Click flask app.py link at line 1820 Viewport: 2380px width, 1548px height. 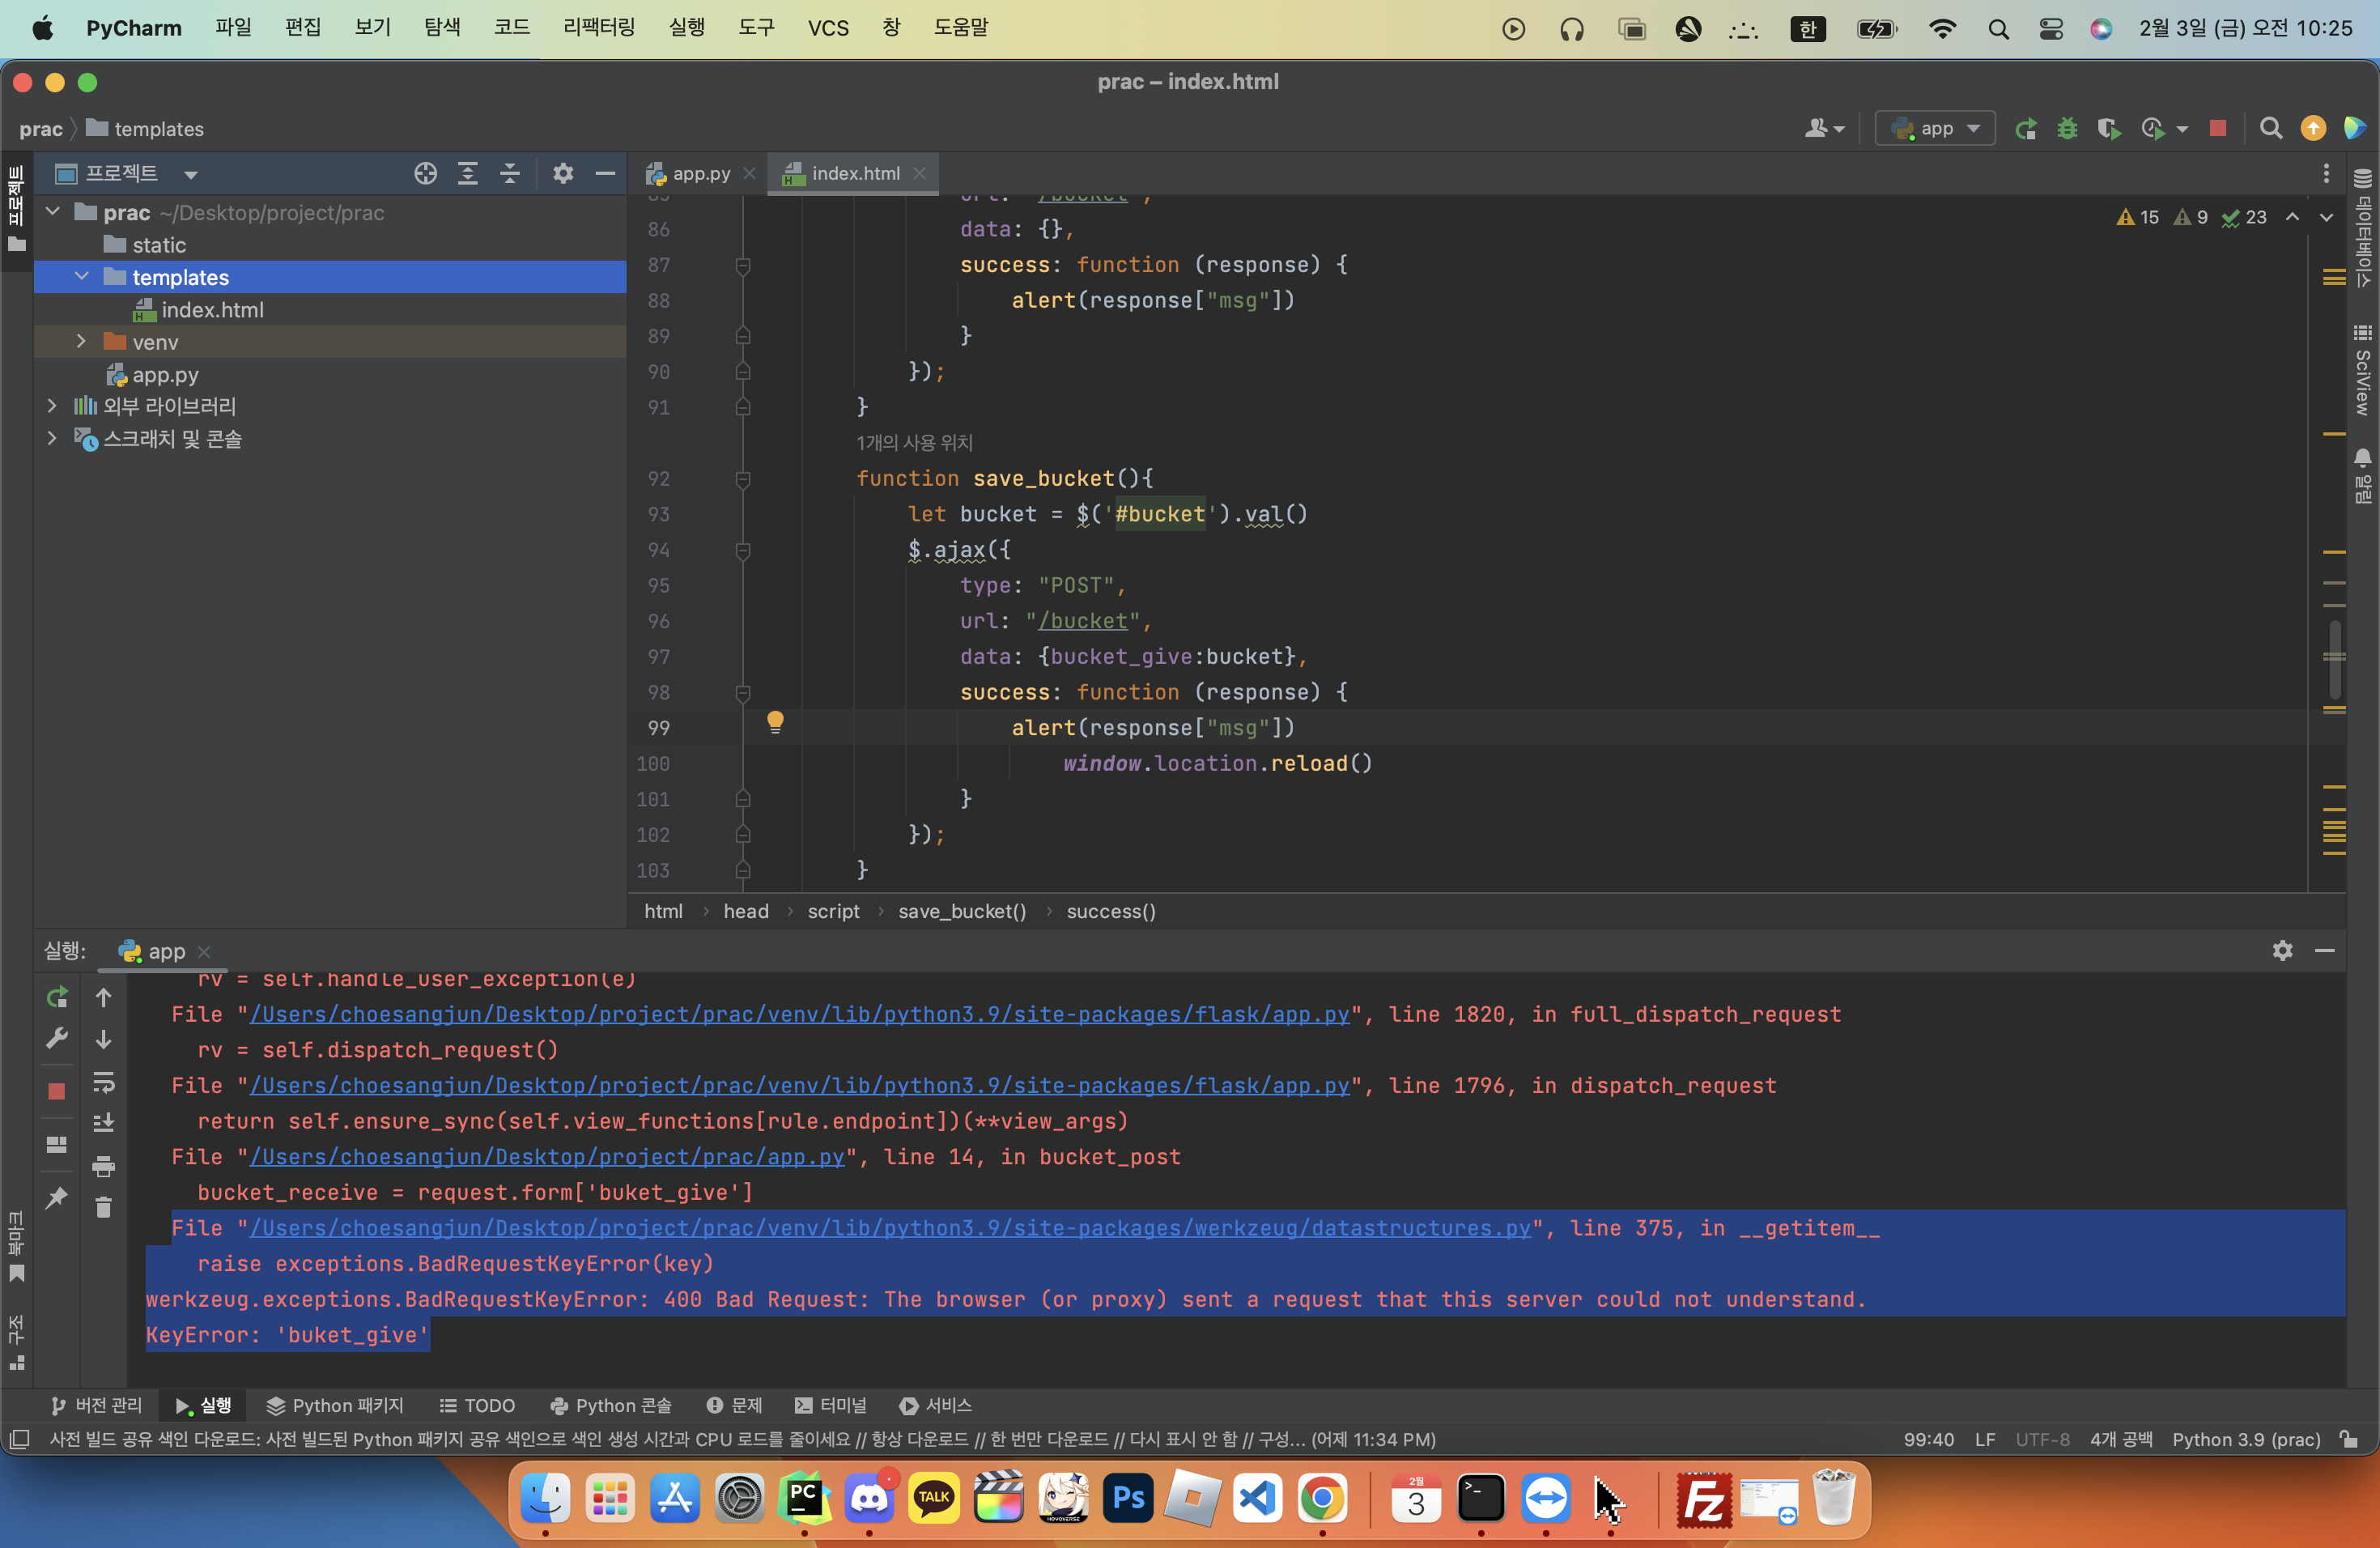pos(800,1014)
